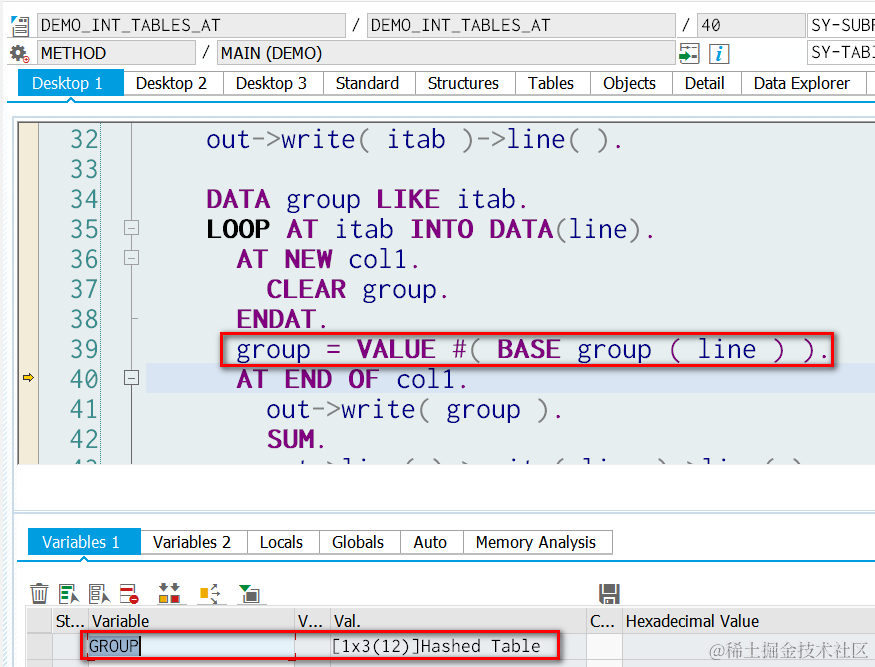Click the save (floppy disk) icon above table
The width and height of the screenshot is (875, 667).
[x=609, y=594]
